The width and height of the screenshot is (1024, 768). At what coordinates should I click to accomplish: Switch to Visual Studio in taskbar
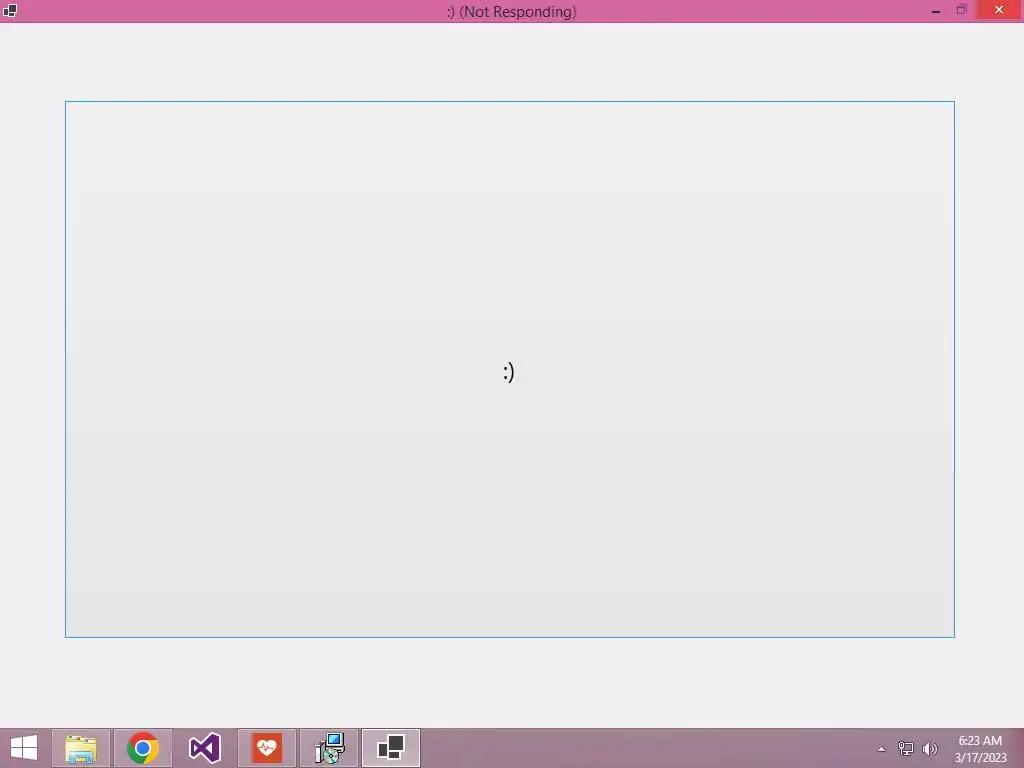205,748
